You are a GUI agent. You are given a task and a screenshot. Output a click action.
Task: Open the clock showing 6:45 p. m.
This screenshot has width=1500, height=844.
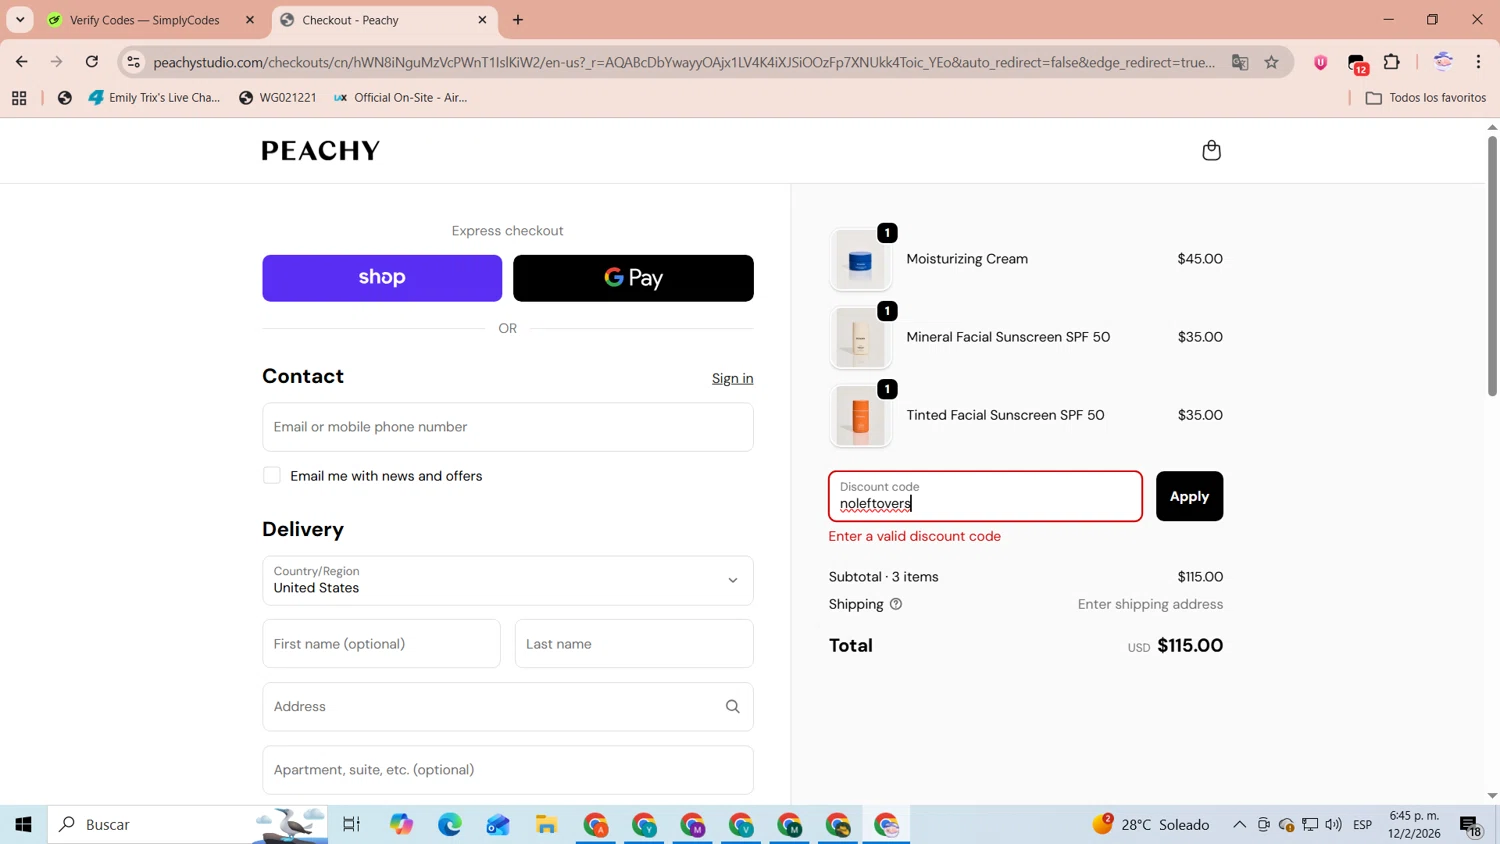pos(1414,825)
